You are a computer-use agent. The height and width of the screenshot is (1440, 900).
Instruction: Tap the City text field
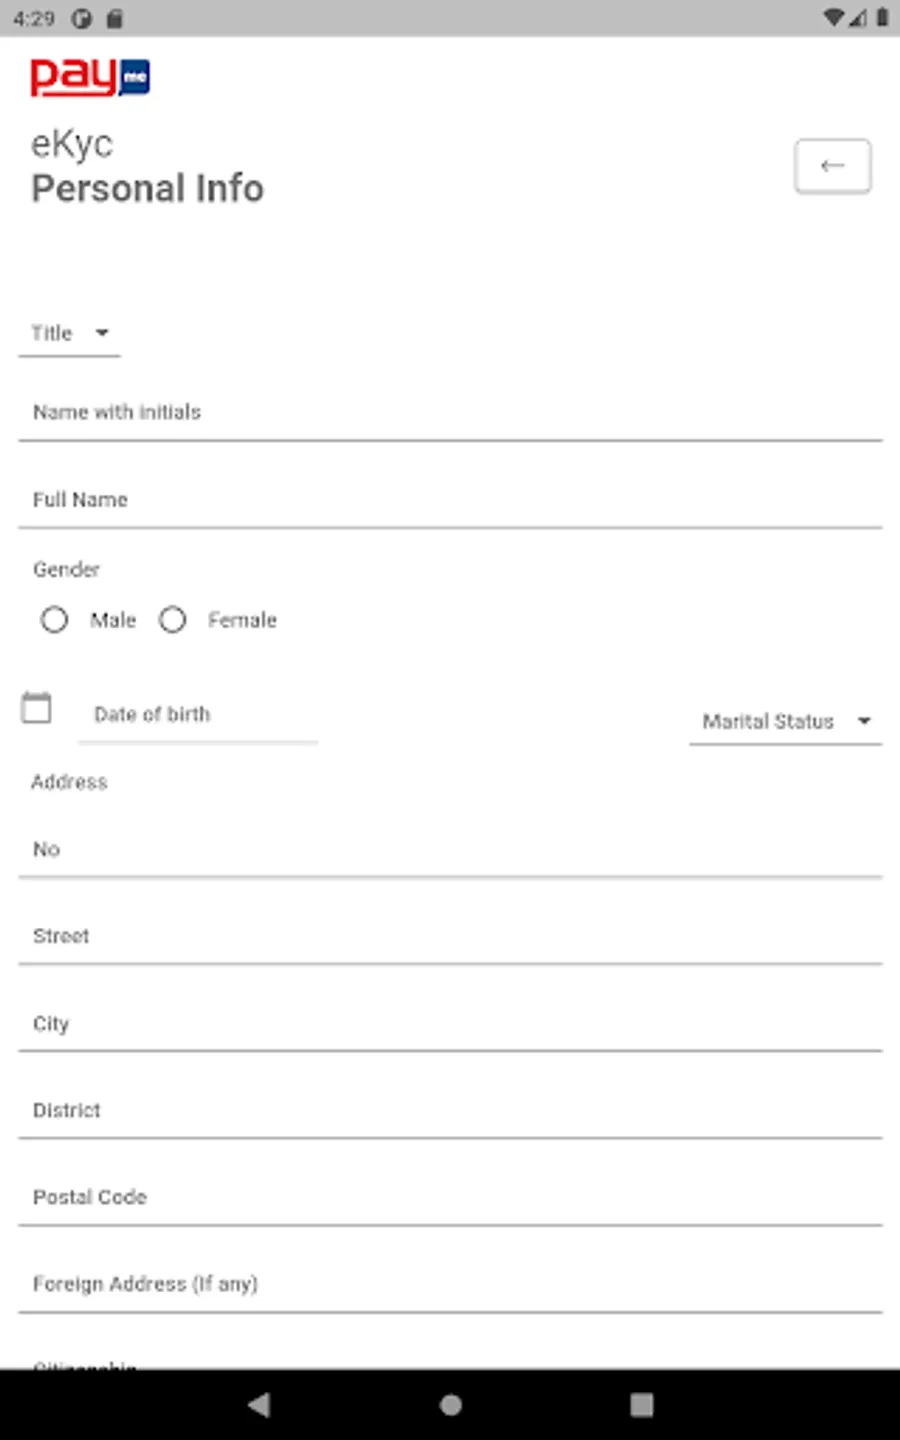coord(450,1023)
